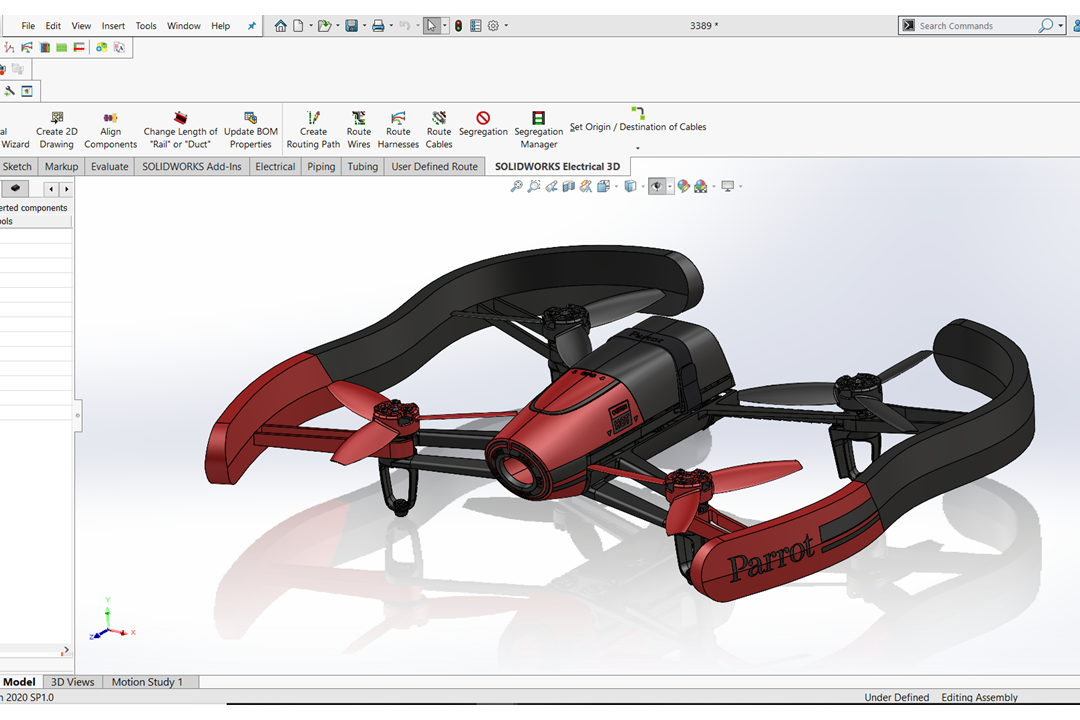
Task: Toggle Section View
Action: coord(568,186)
